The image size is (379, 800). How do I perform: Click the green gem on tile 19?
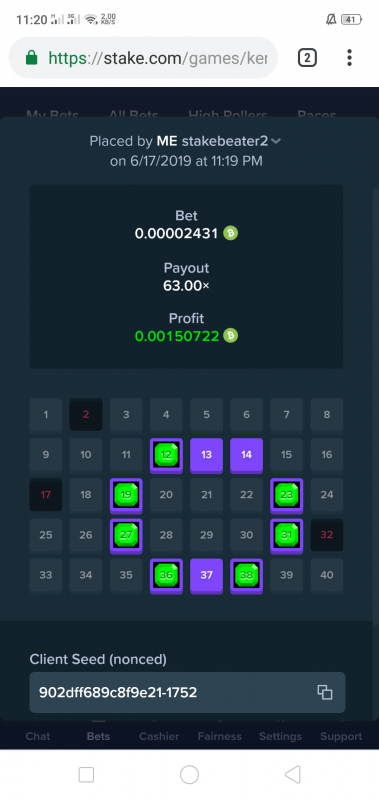(126, 494)
